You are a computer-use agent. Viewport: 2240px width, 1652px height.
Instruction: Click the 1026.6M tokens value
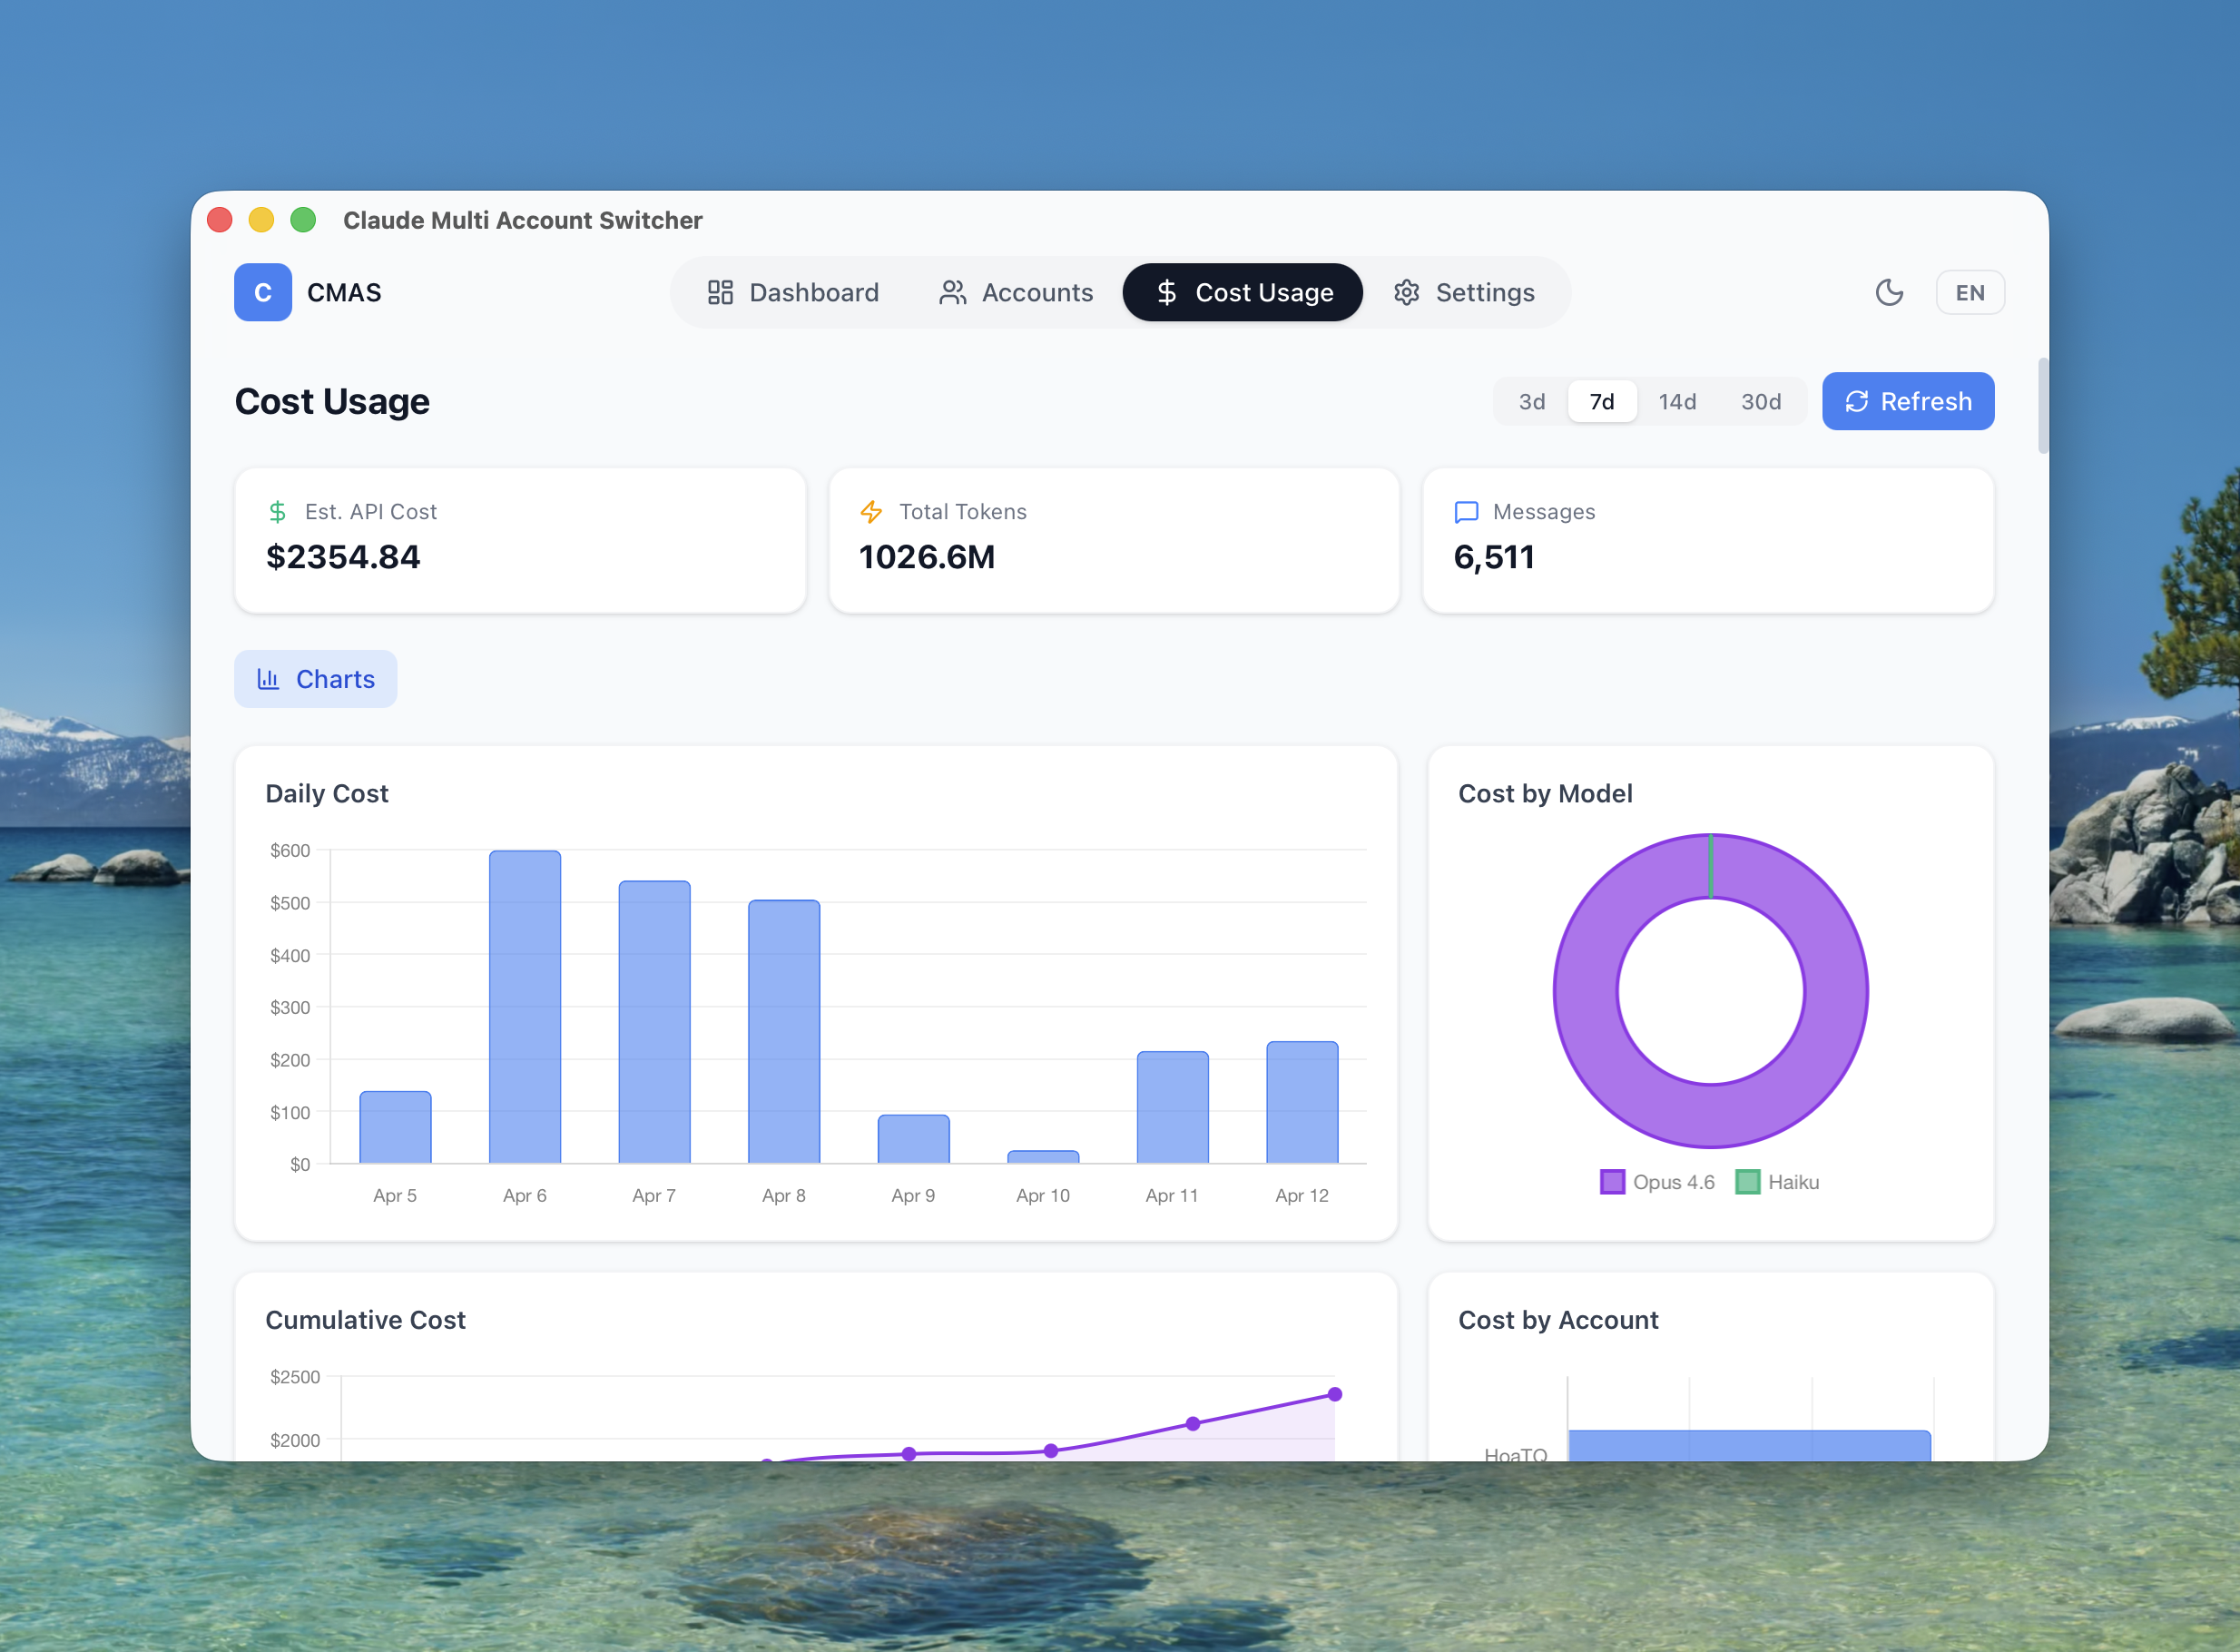pyautogui.click(x=927, y=557)
